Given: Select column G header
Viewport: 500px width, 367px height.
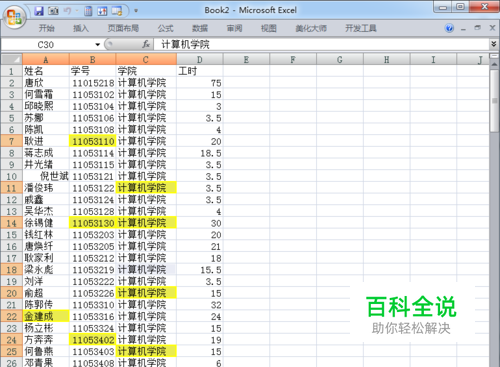Looking at the screenshot, I should (x=340, y=59).
